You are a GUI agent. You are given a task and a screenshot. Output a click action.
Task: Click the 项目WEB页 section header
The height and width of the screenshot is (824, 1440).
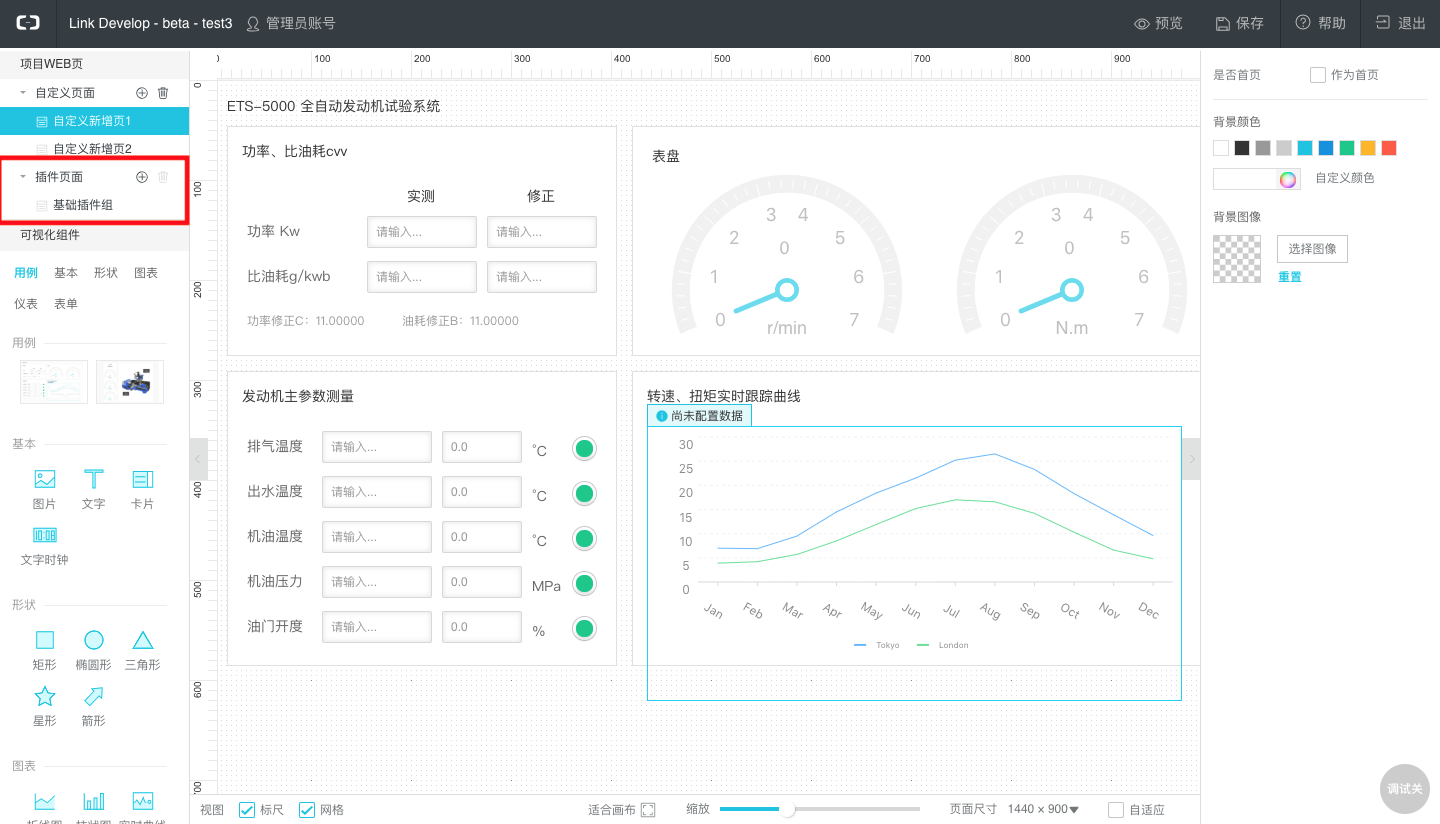click(x=94, y=64)
